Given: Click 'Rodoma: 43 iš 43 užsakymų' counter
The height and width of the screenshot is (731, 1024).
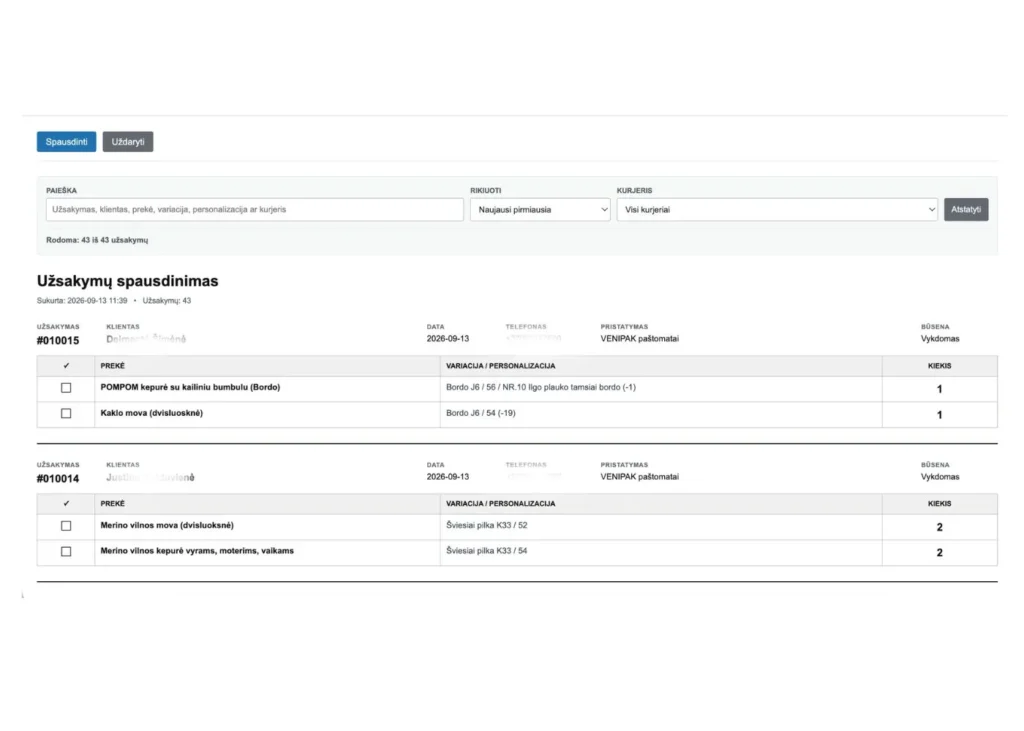Looking at the screenshot, I should point(97,240).
